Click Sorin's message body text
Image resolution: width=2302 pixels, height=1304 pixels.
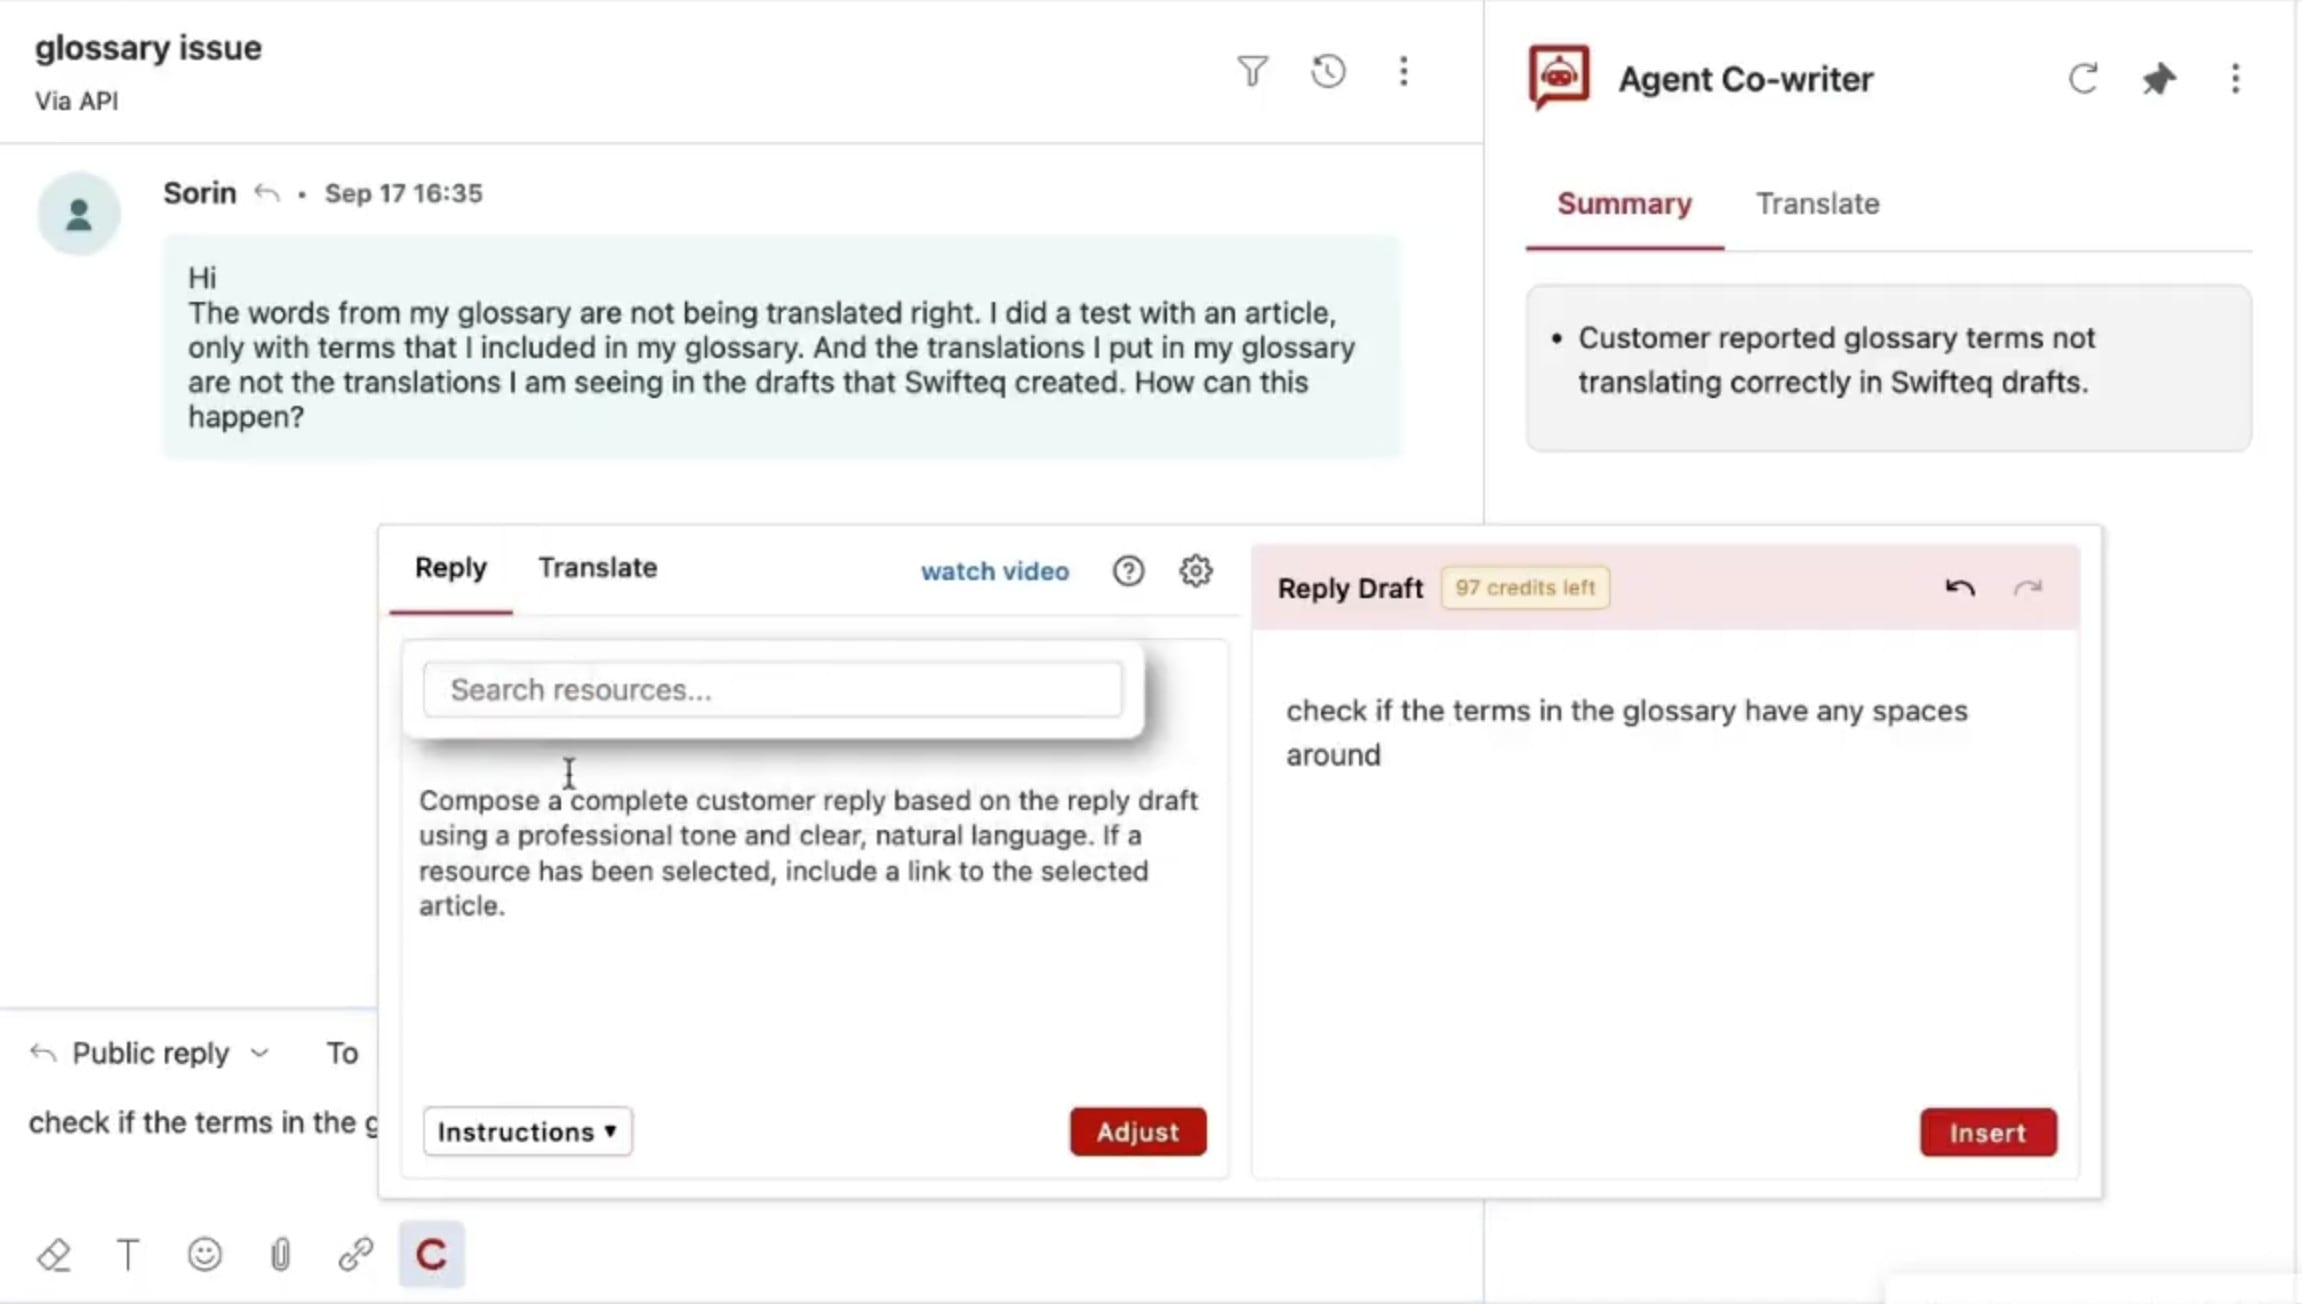[771, 346]
